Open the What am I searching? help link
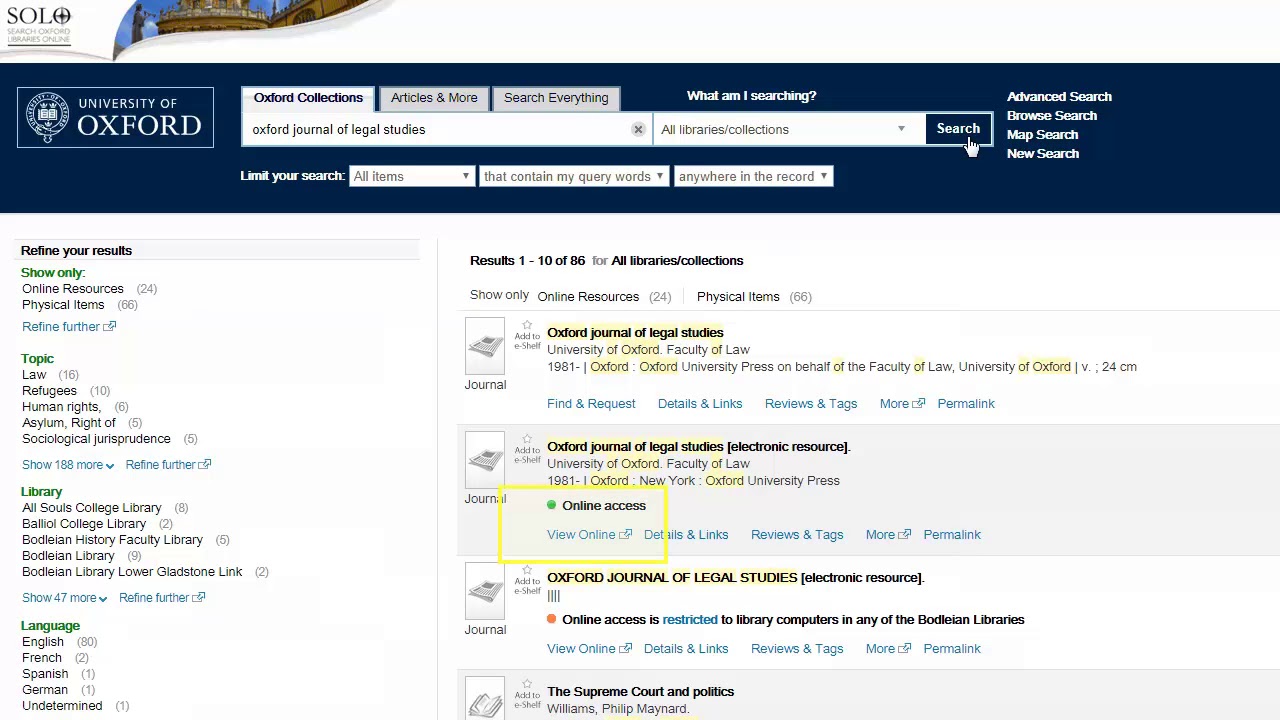Image resolution: width=1280 pixels, height=720 pixels. (751, 96)
